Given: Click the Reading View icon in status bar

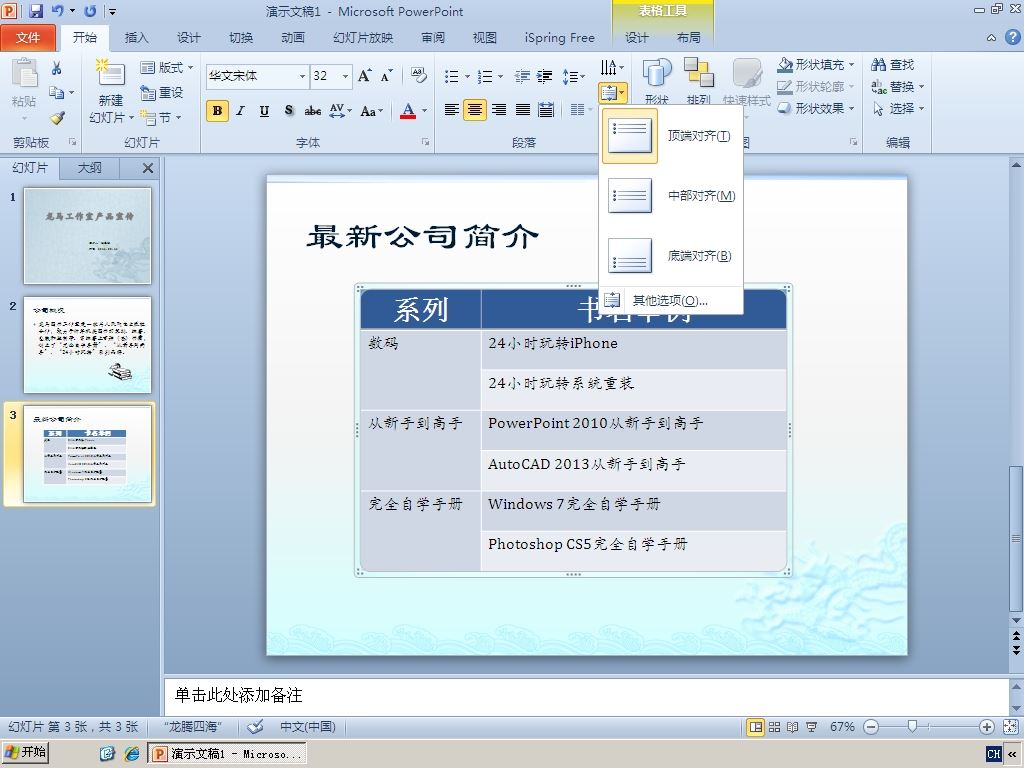Looking at the screenshot, I should 792,727.
